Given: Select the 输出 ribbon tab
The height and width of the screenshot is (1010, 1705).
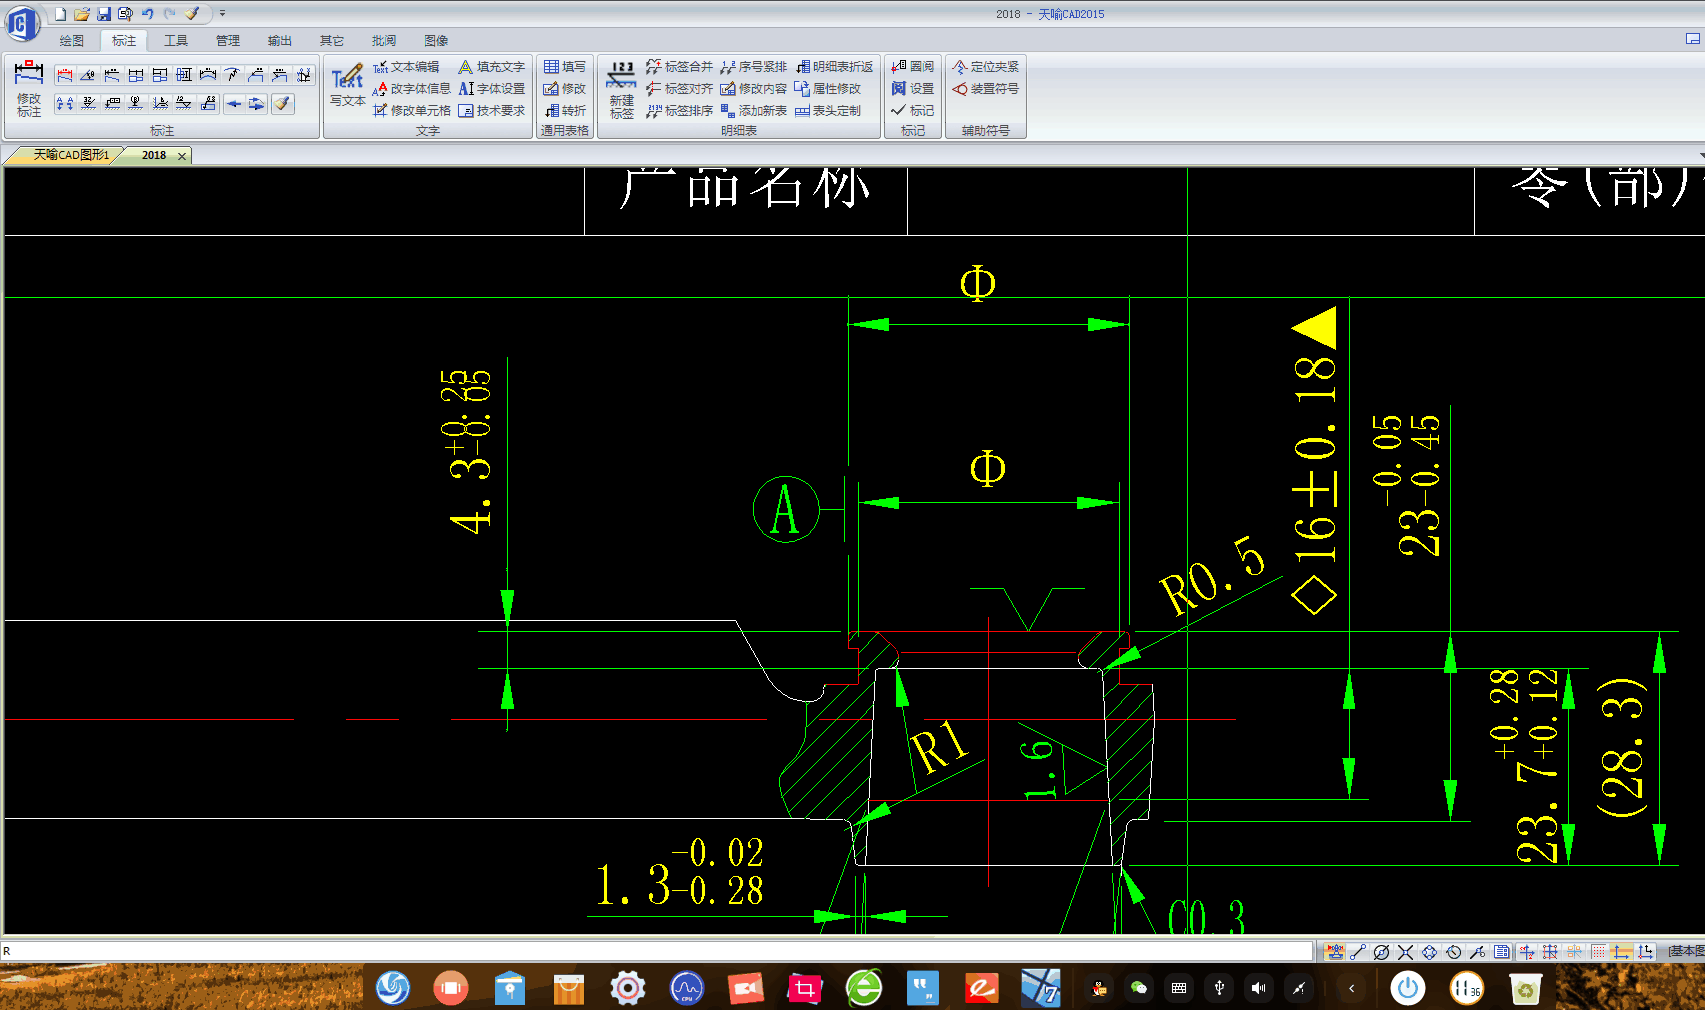Looking at the screenshot, I should click(280, 41).
